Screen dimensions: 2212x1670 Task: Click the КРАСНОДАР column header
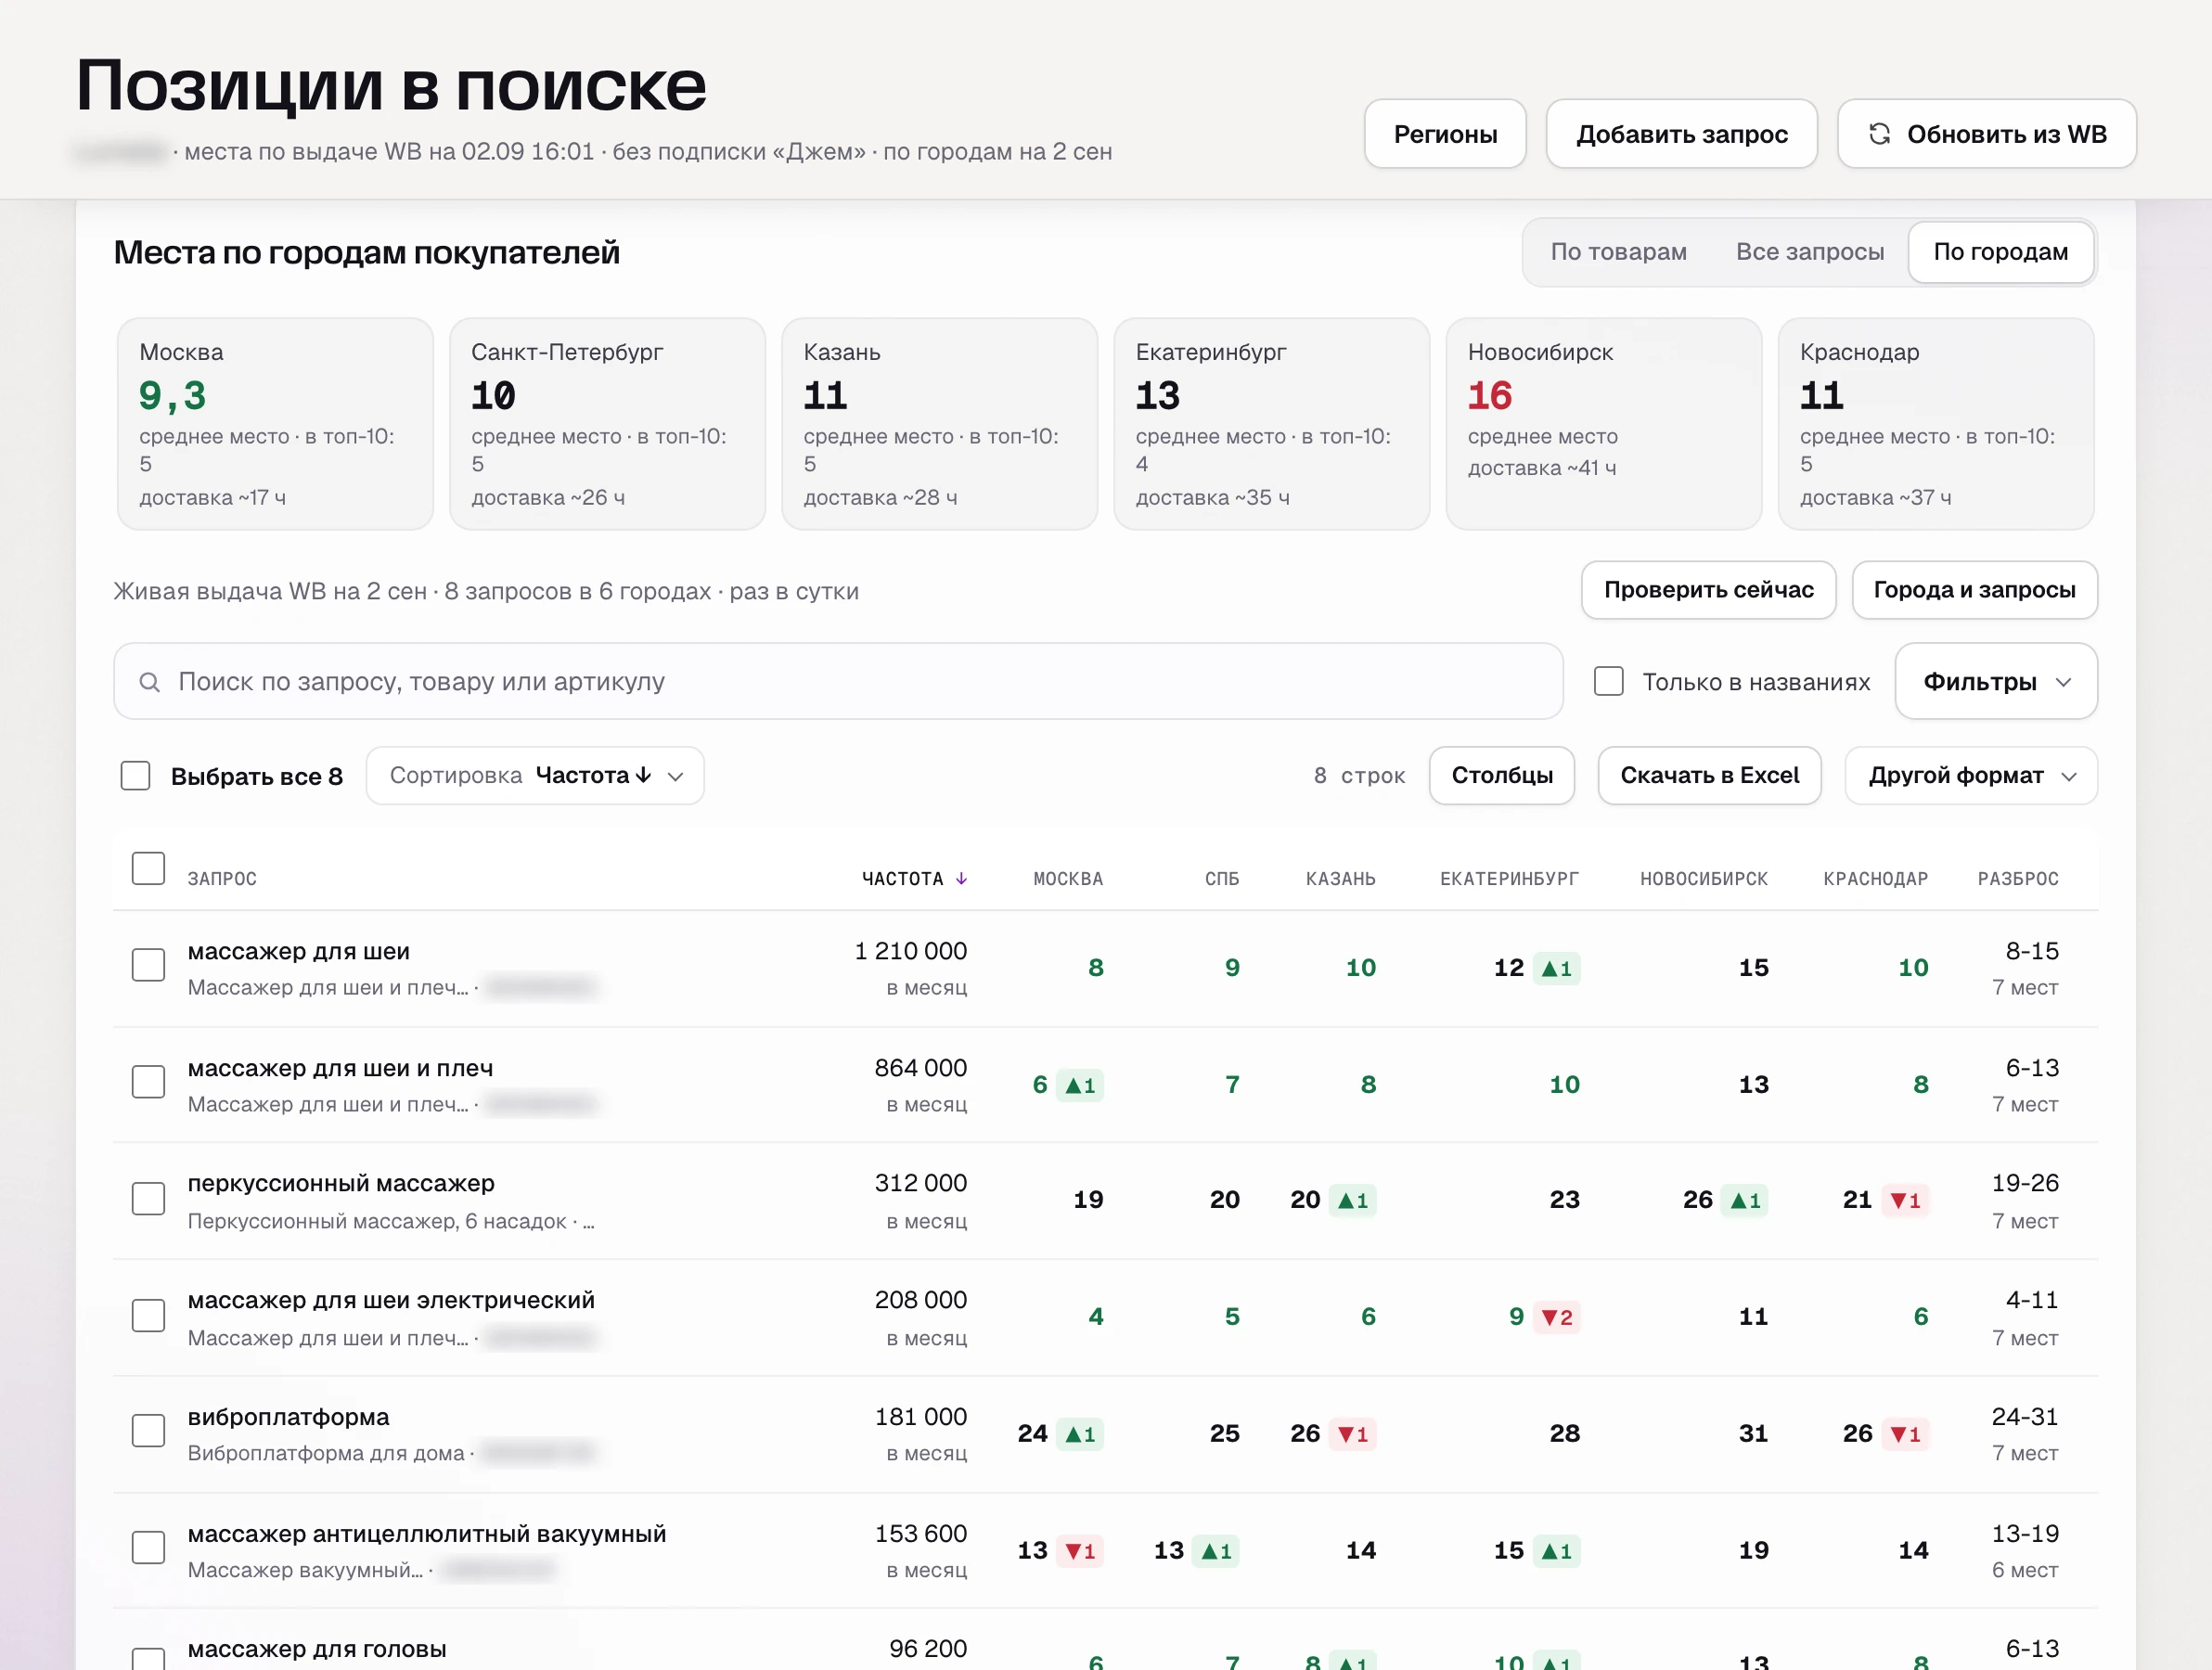[x=1875, y=879]
